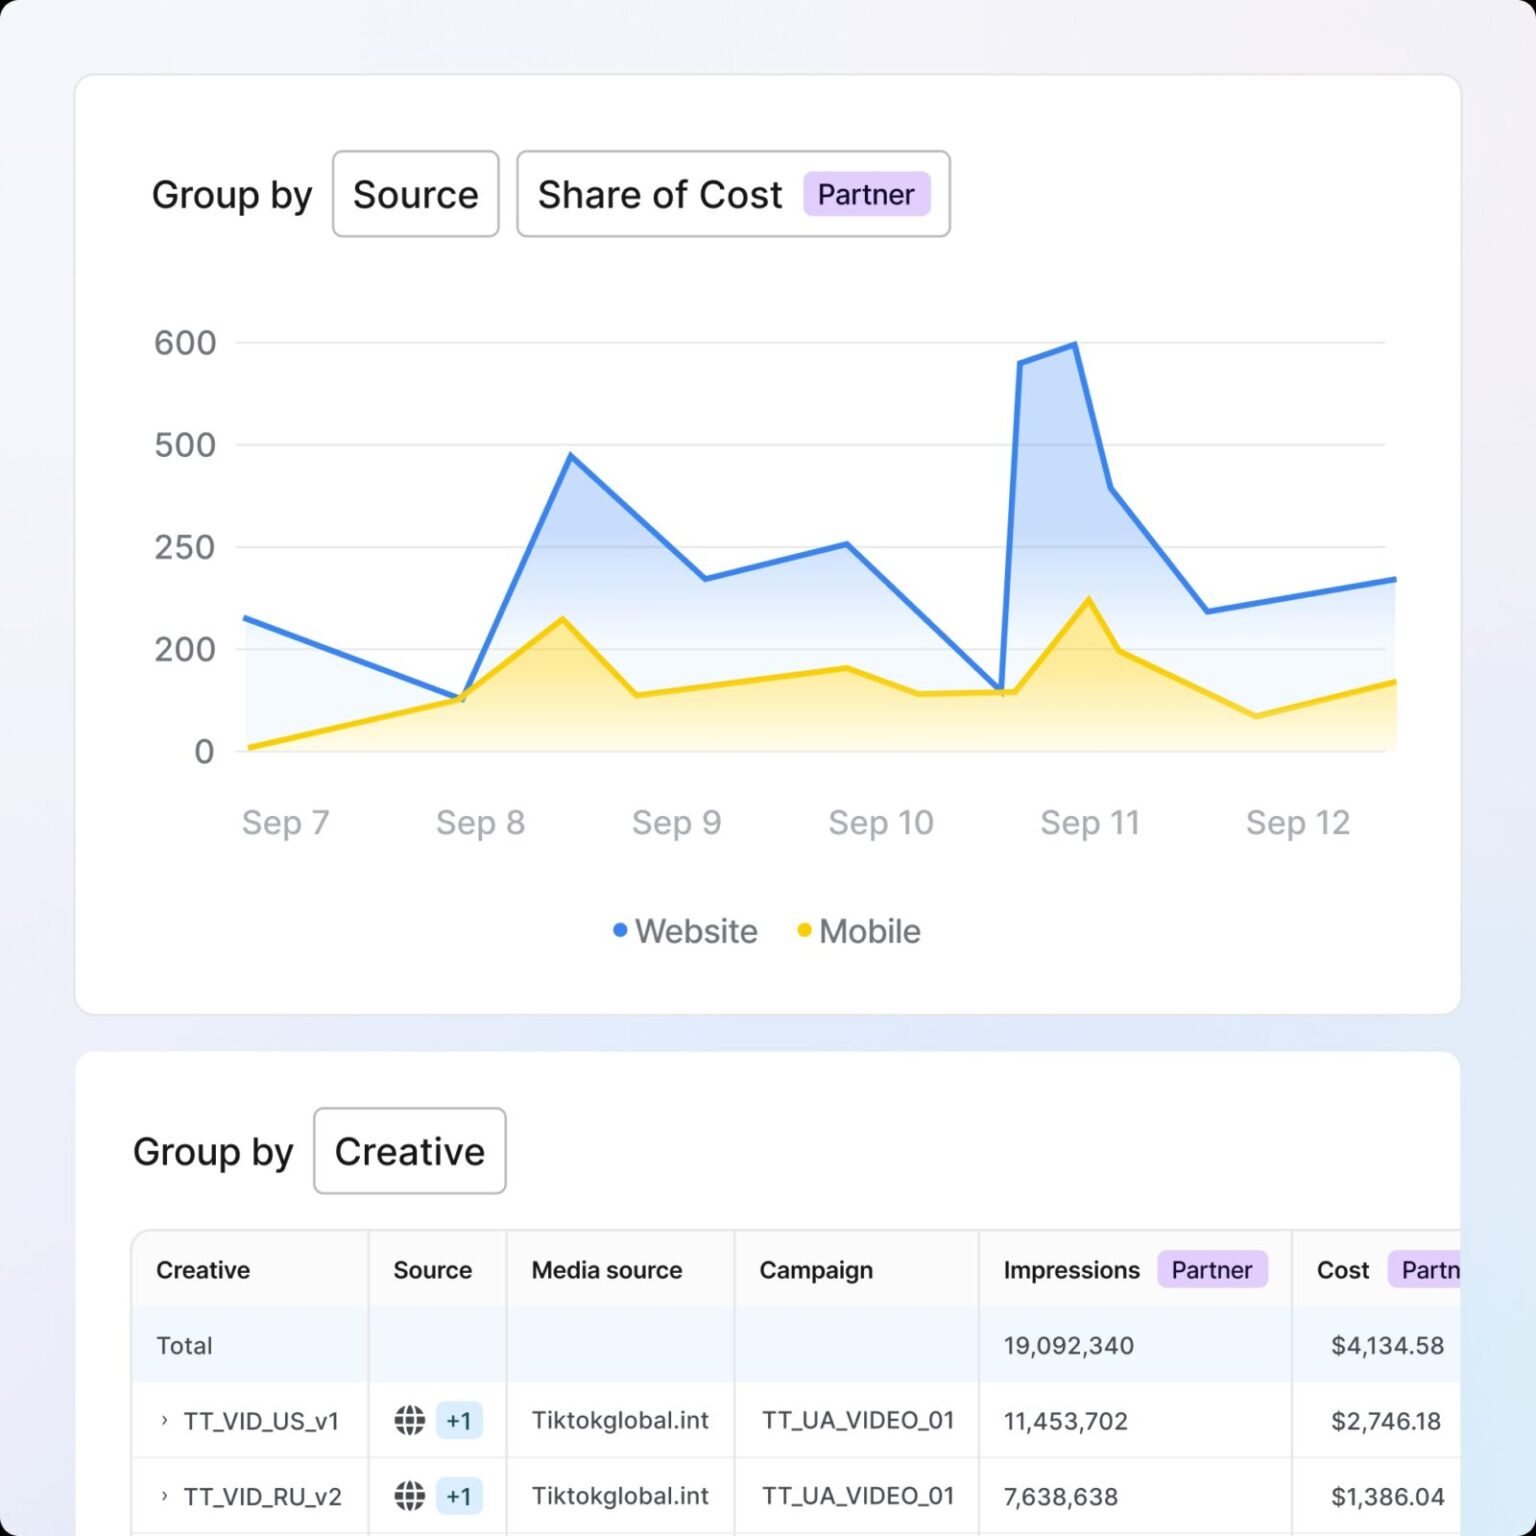Viewport: 1536px width, 1536px height.
Task: Open the Share of Cost metric dropdown
Action: [x=733, y=194]
